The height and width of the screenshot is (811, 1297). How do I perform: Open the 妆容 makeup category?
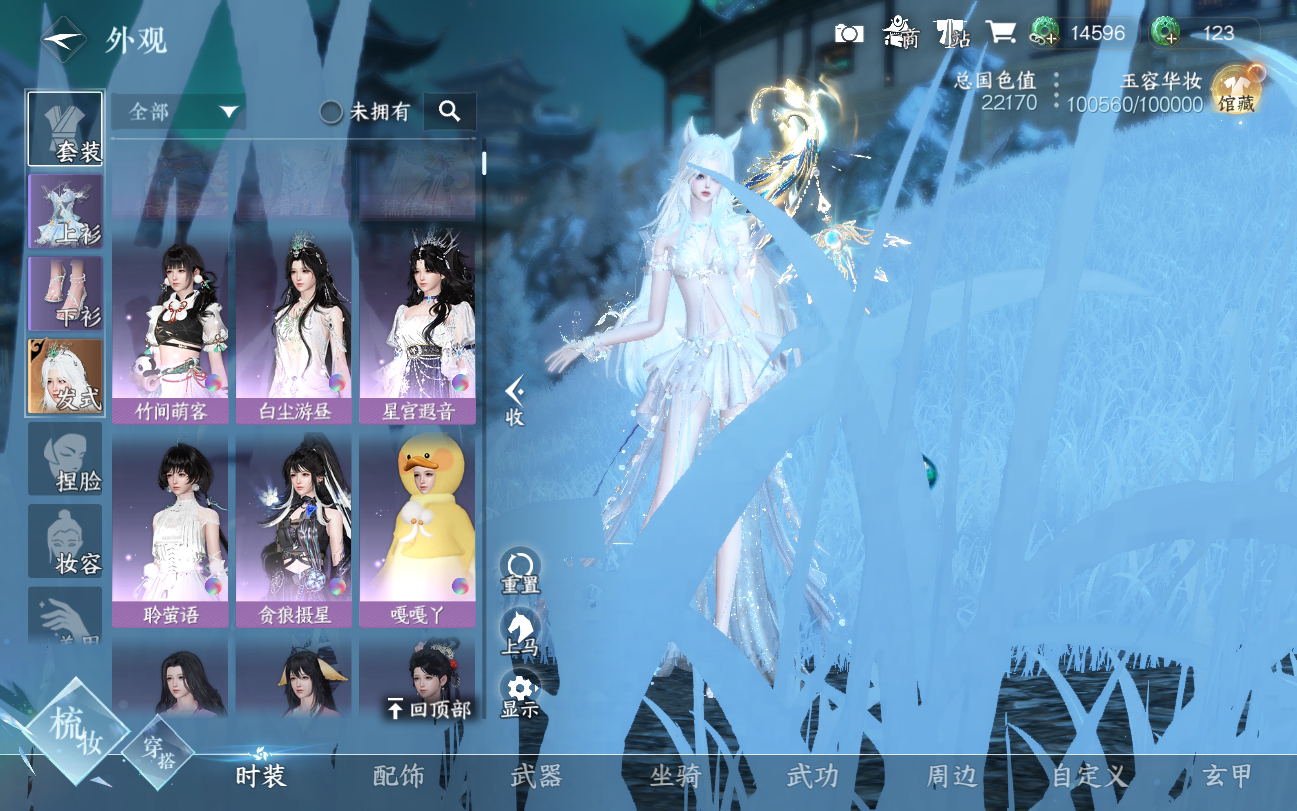pyautogui.click(x=65, y=541)
